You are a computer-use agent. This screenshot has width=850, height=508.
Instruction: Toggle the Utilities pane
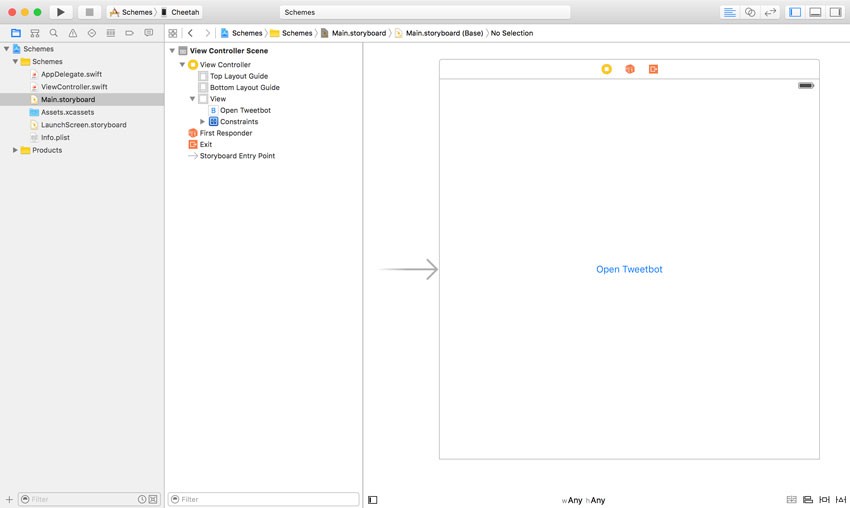[835, 12]
